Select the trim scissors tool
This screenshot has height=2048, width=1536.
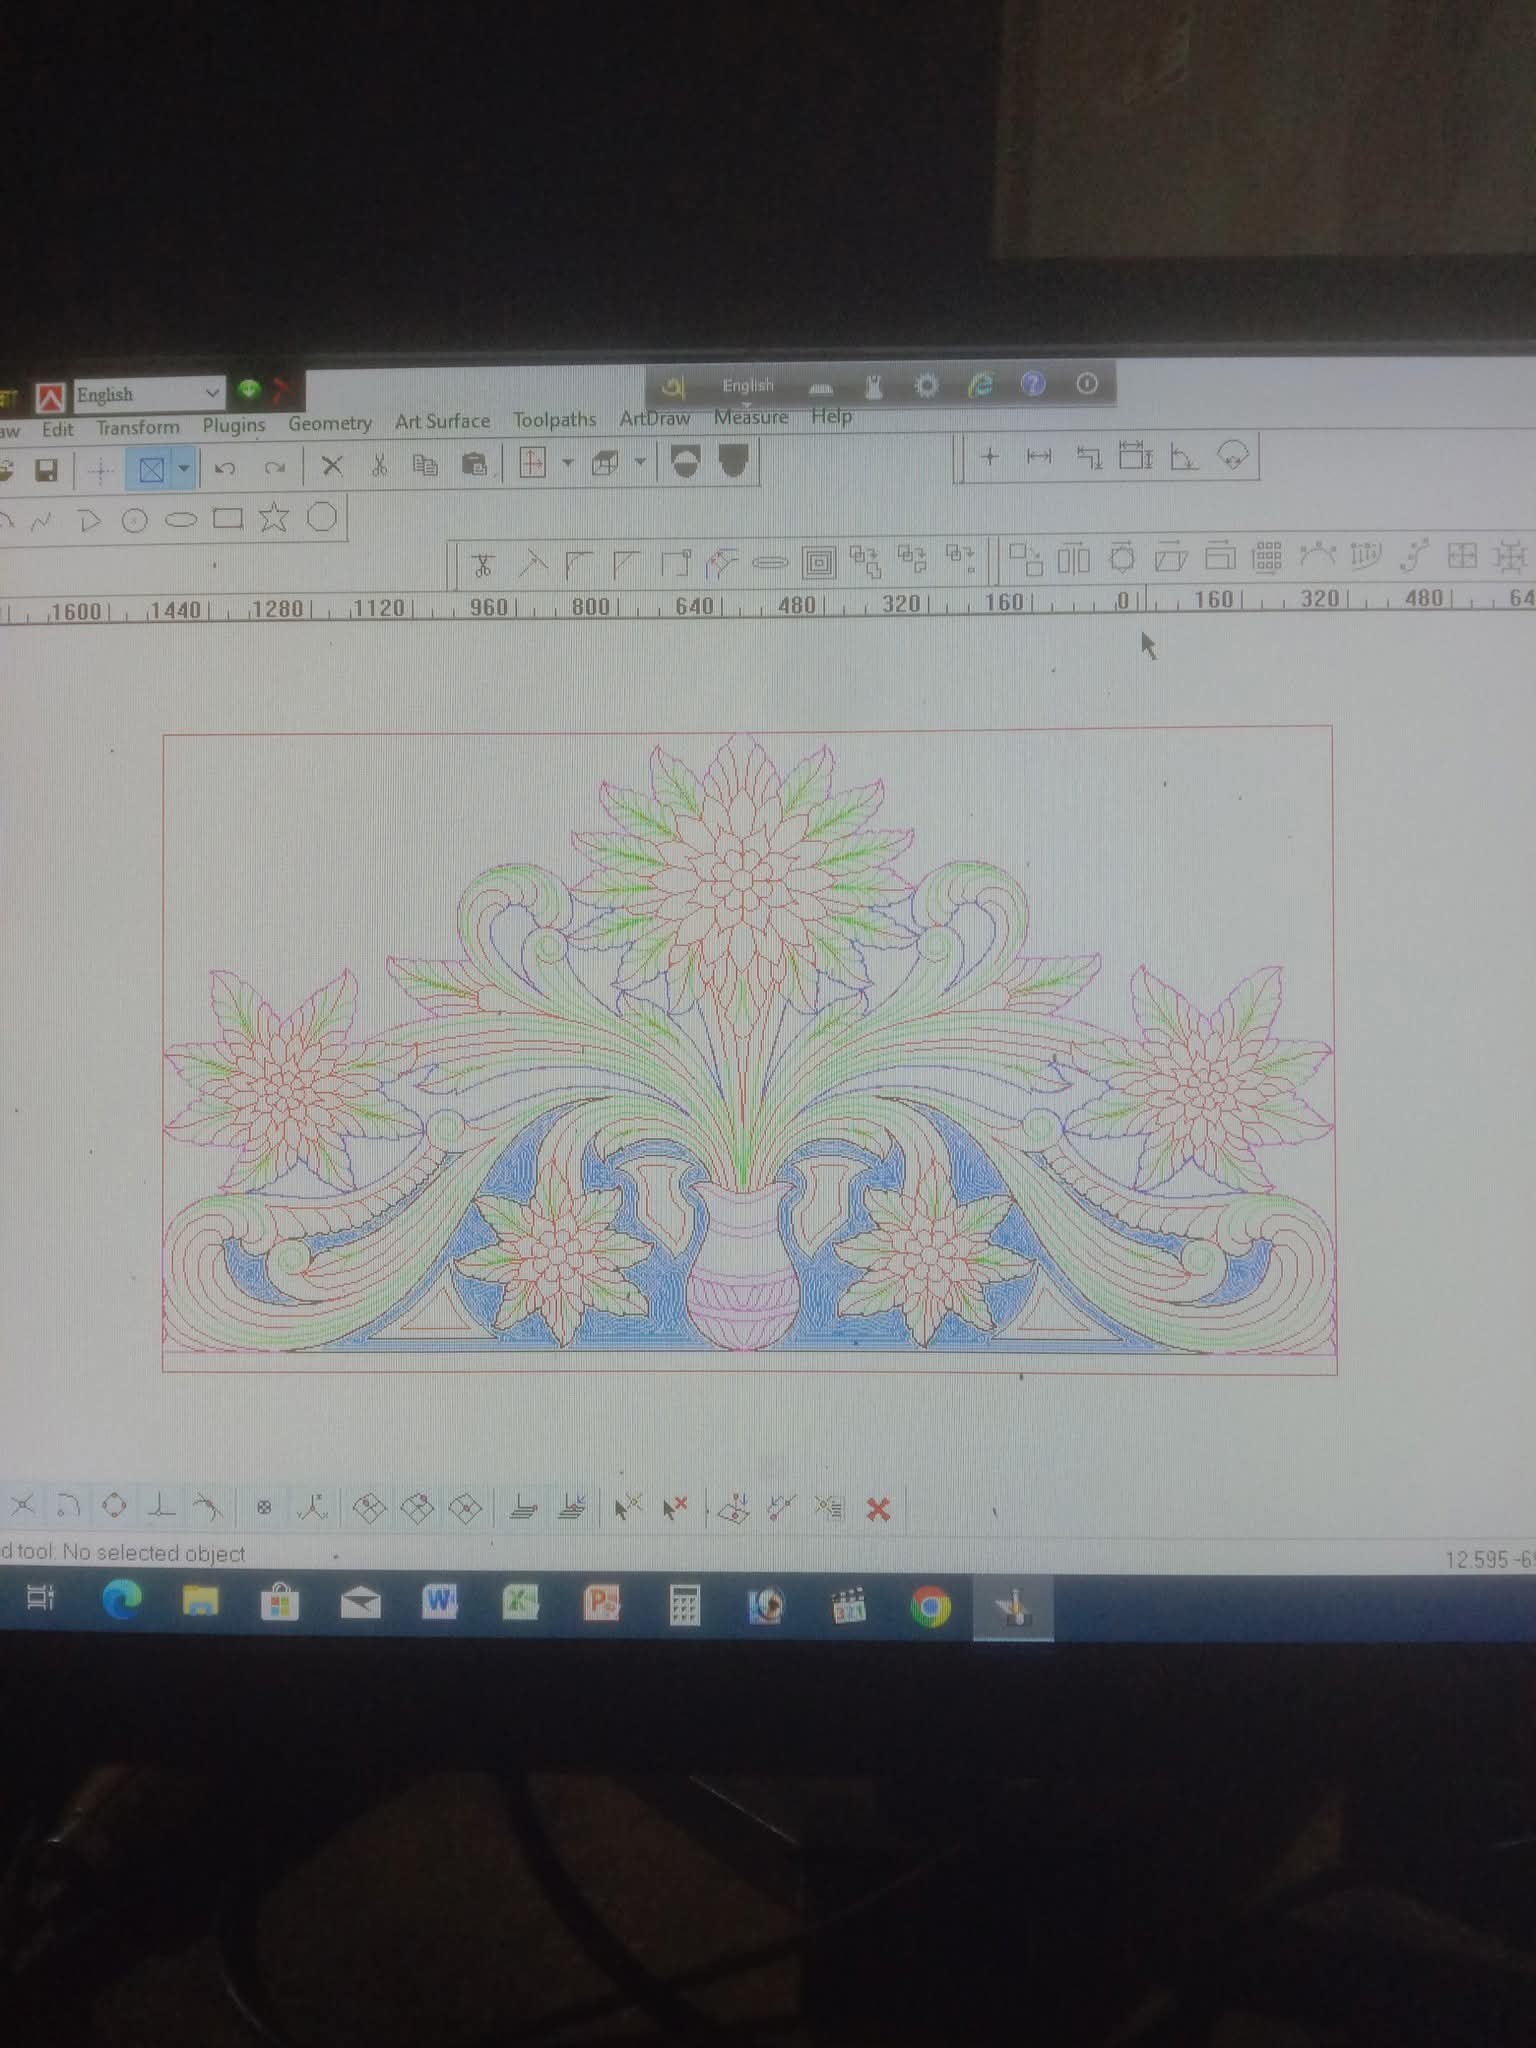[483, 566]
